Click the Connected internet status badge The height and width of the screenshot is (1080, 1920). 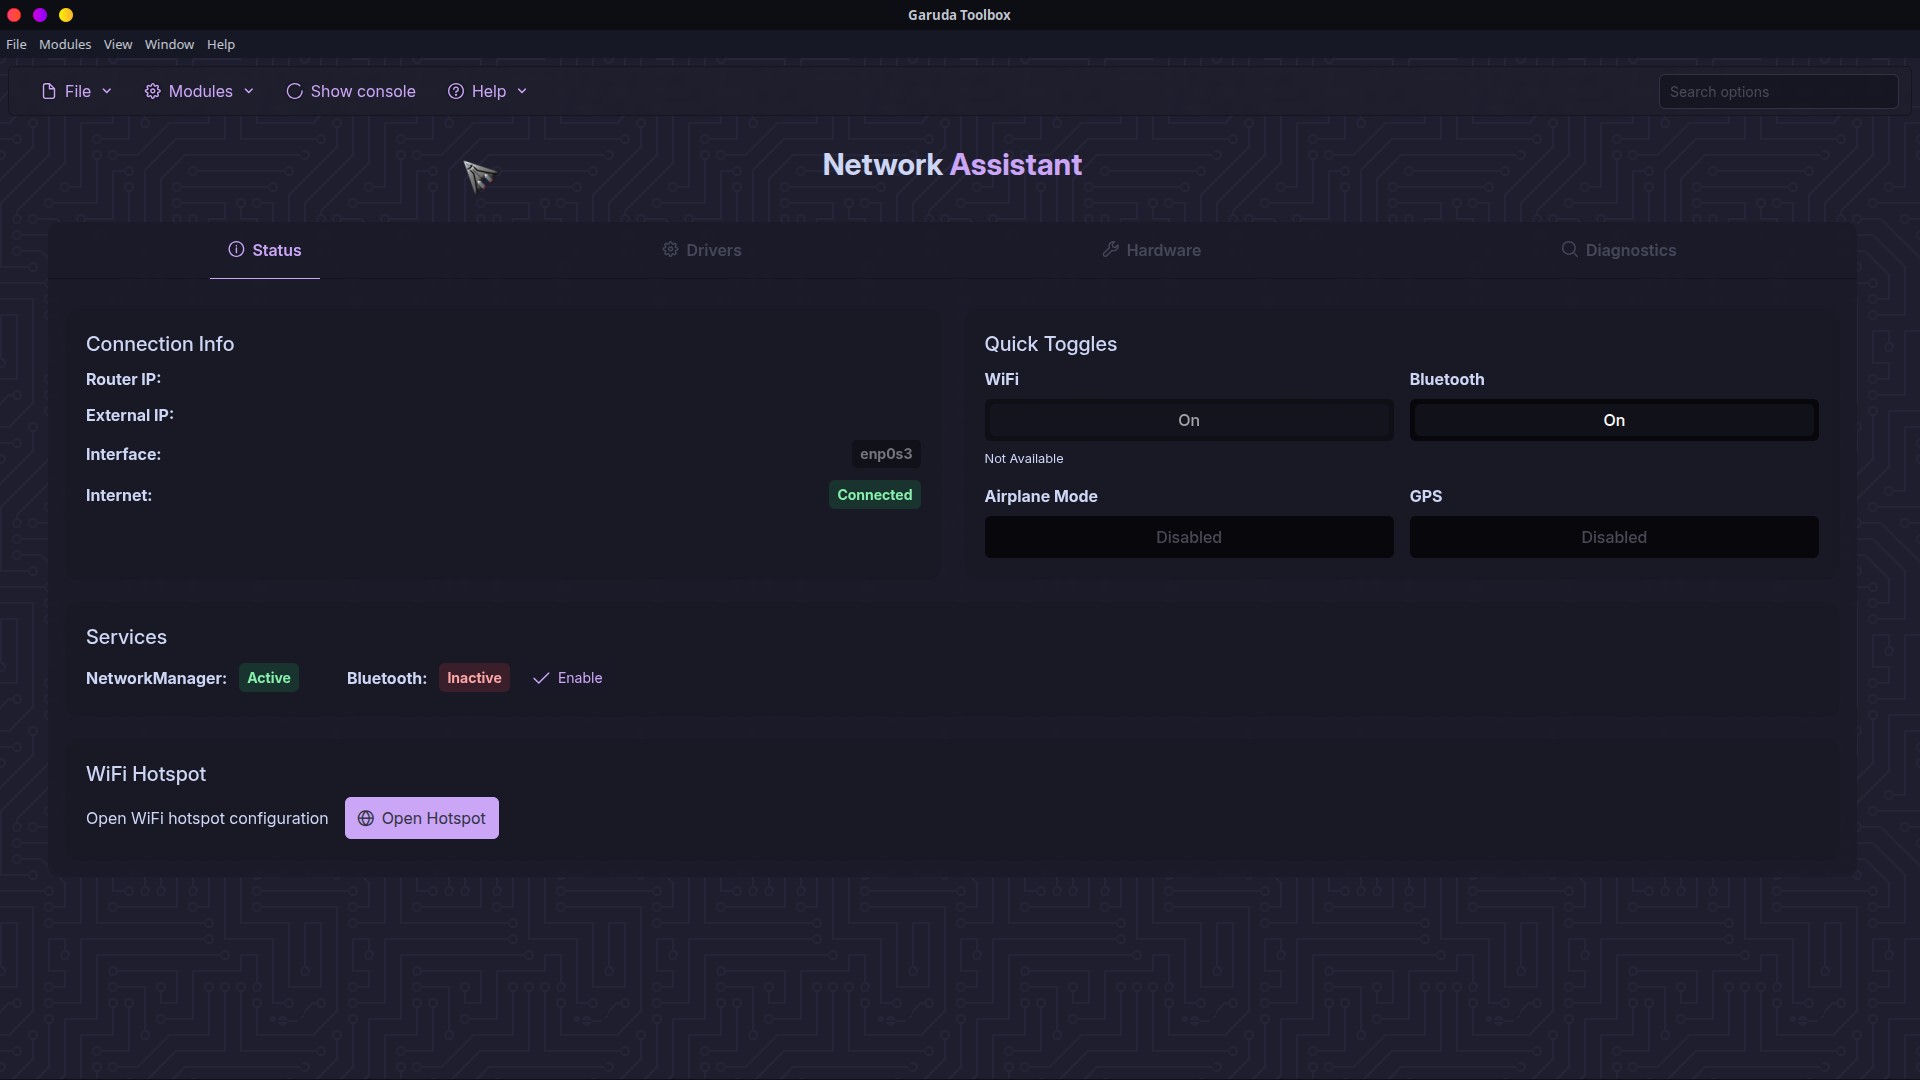(x=875, y=495)
